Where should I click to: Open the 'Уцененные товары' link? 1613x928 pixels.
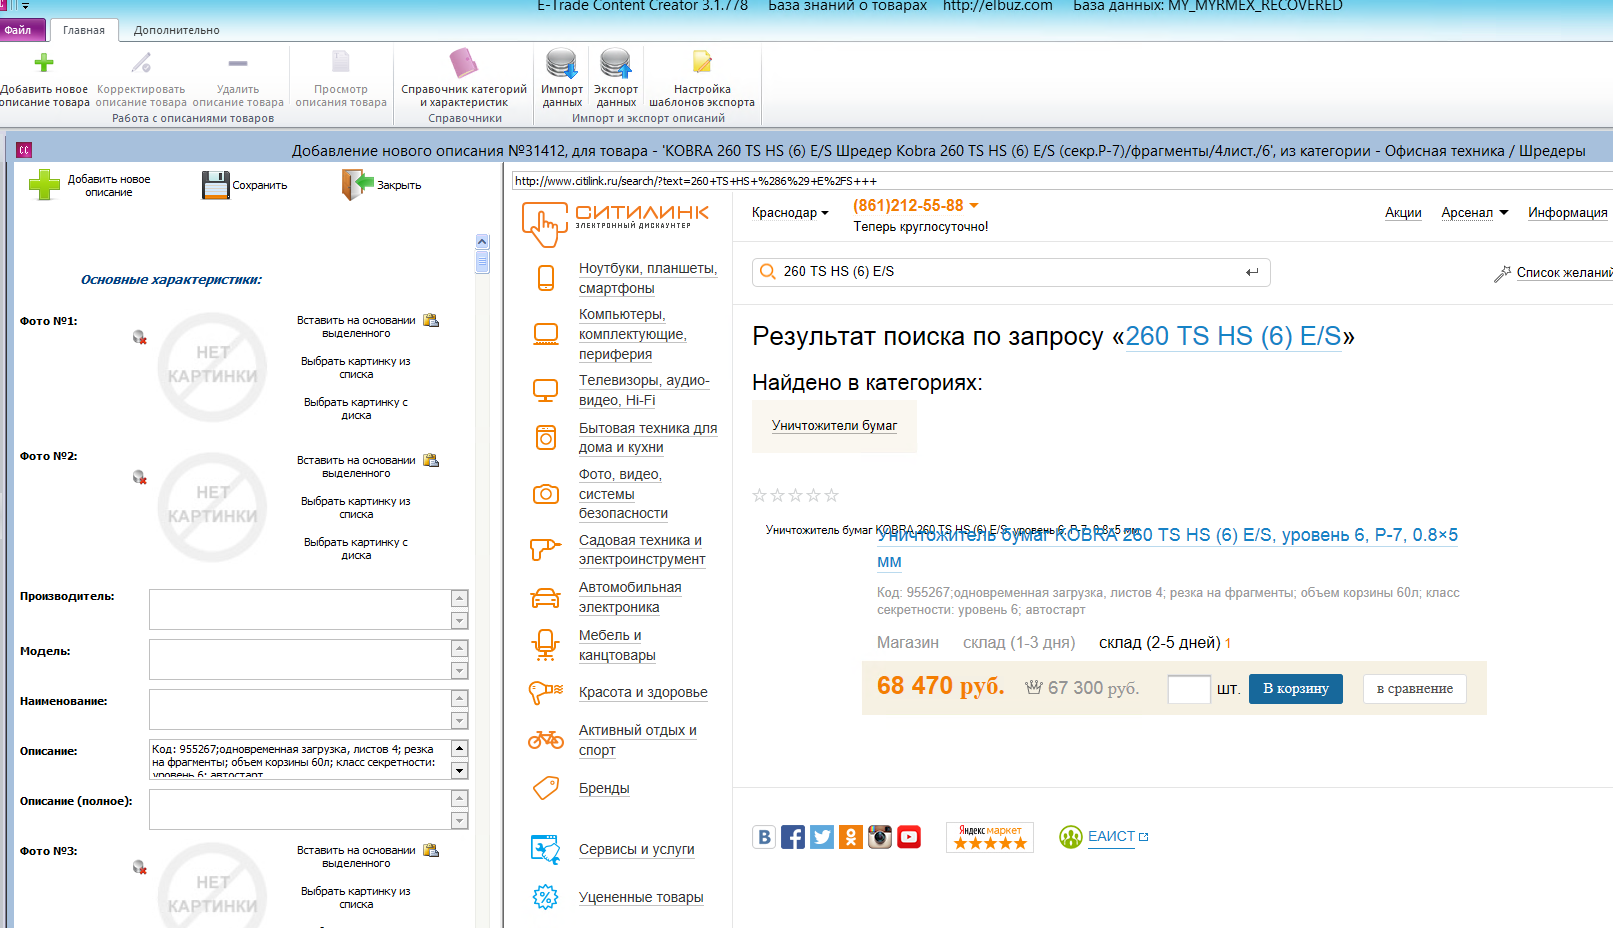point(641,897)
